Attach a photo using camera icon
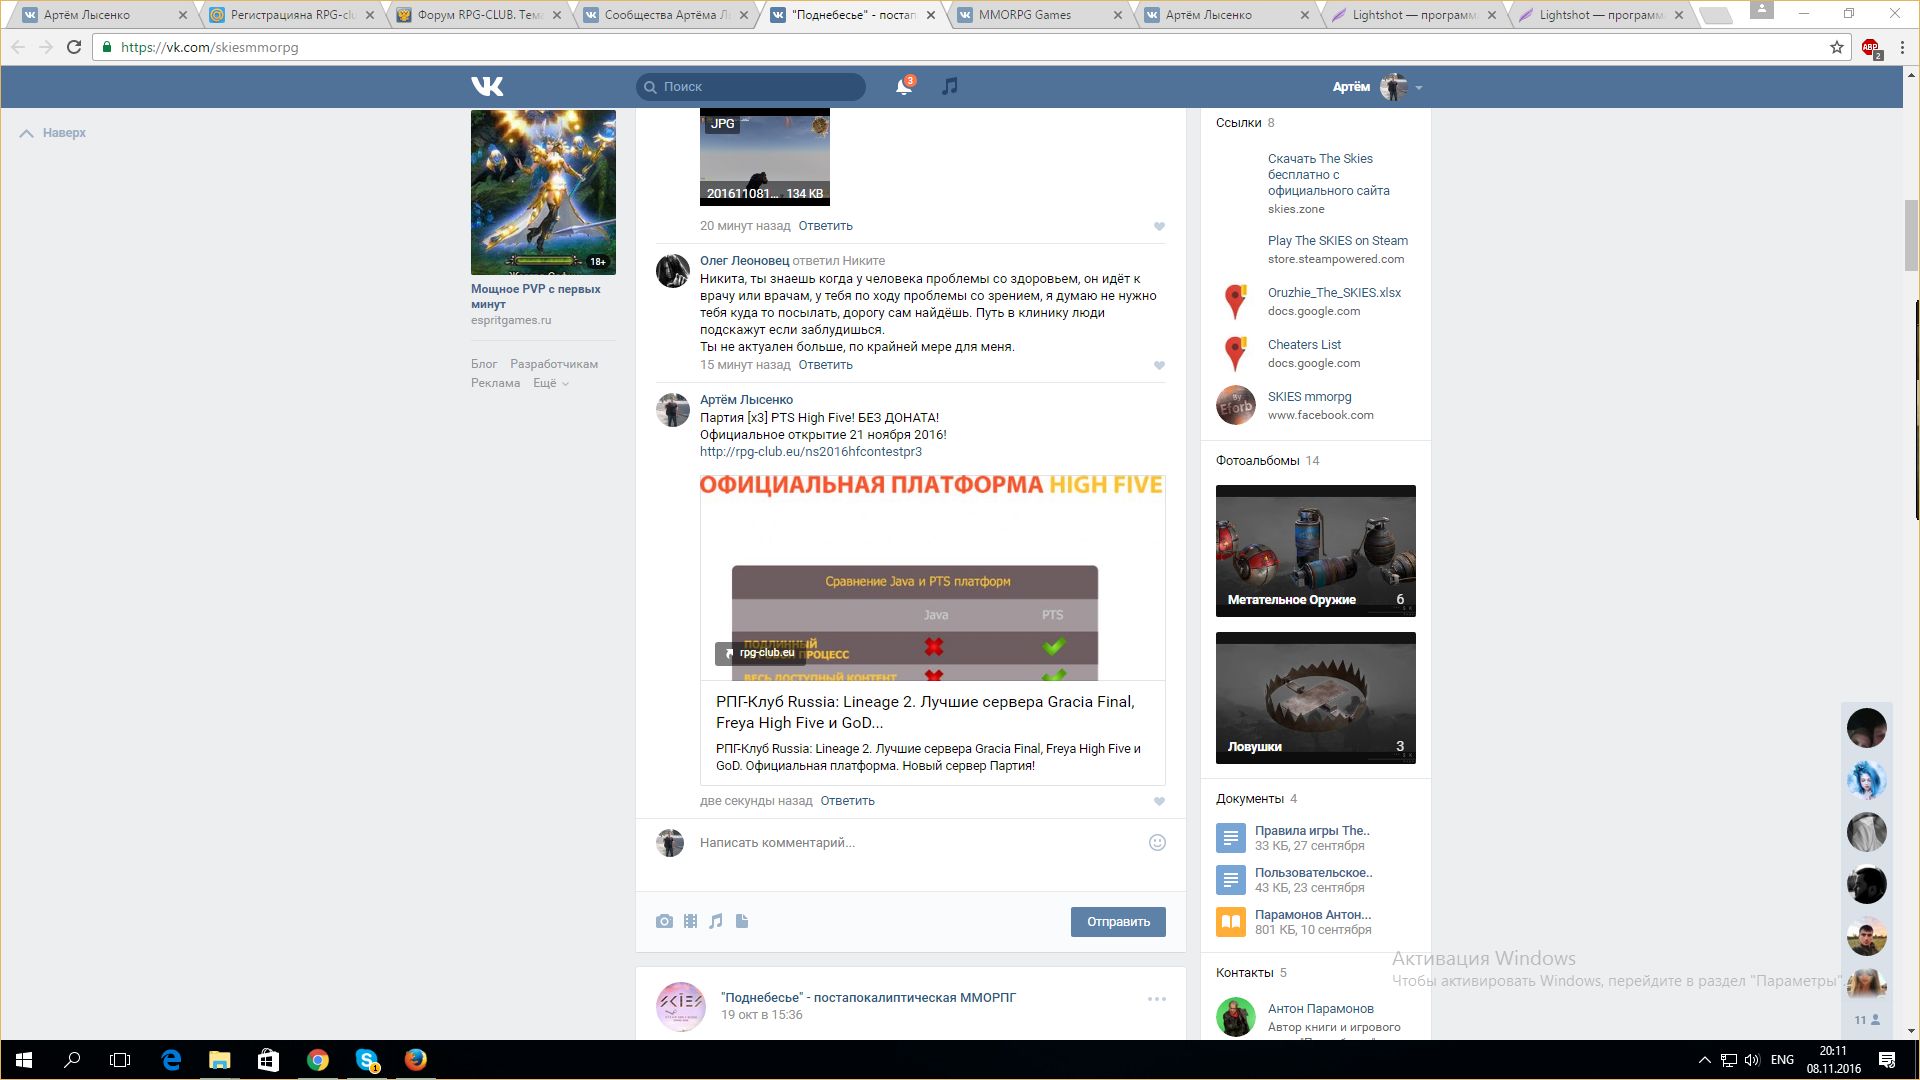1920x1080 pixels. [x=664, y=921]
